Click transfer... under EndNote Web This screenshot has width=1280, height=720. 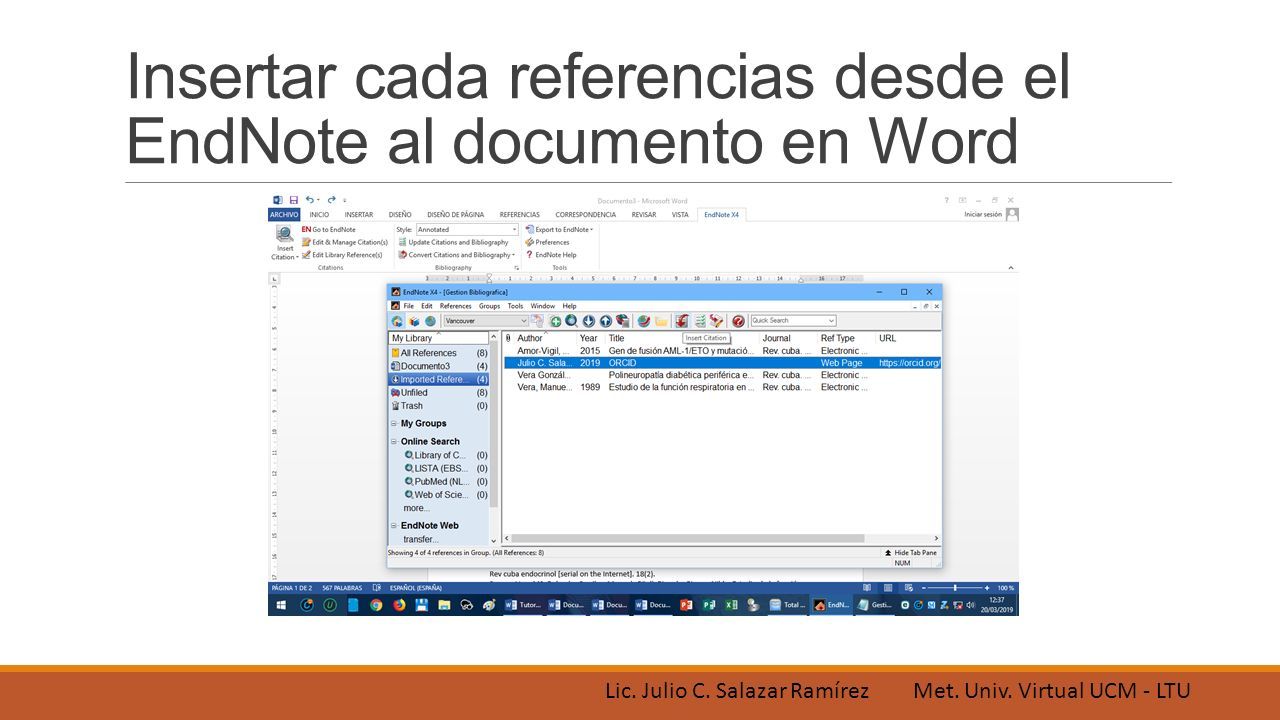click(421, 539)
